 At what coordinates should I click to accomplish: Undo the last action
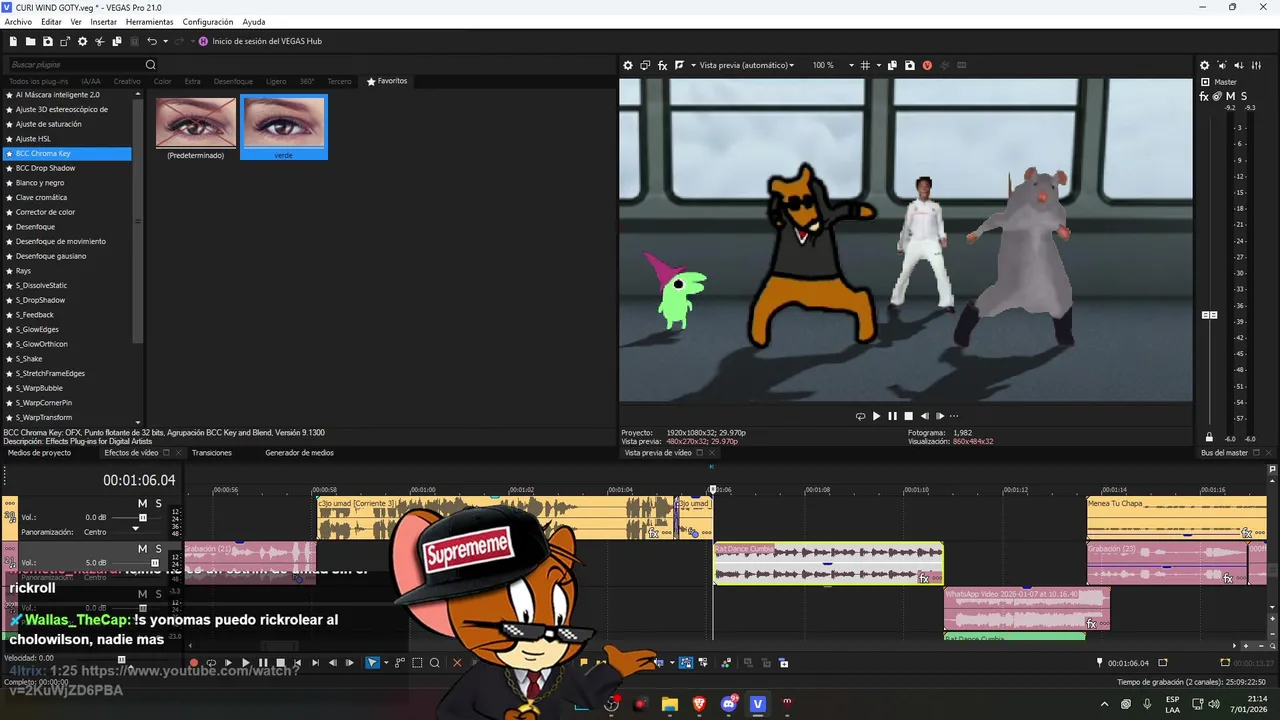tap(152, 41)
